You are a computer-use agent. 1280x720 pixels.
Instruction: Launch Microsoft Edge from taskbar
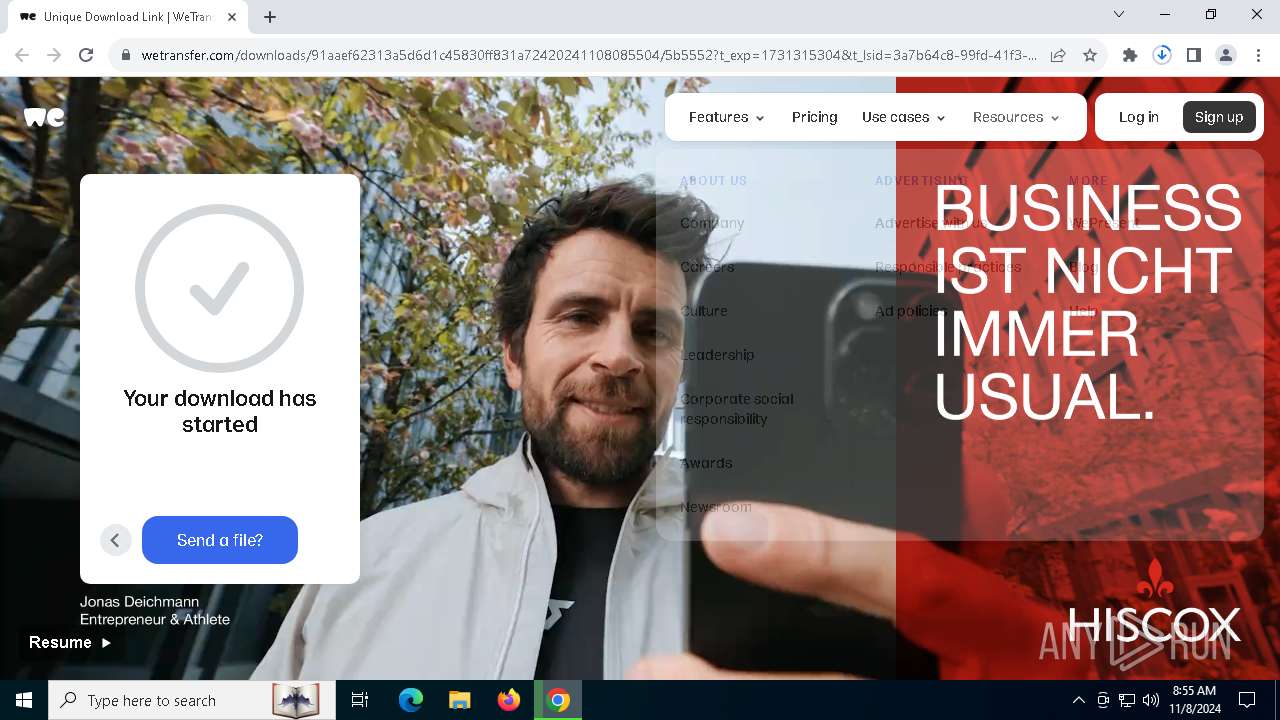(x=411, y=700)
